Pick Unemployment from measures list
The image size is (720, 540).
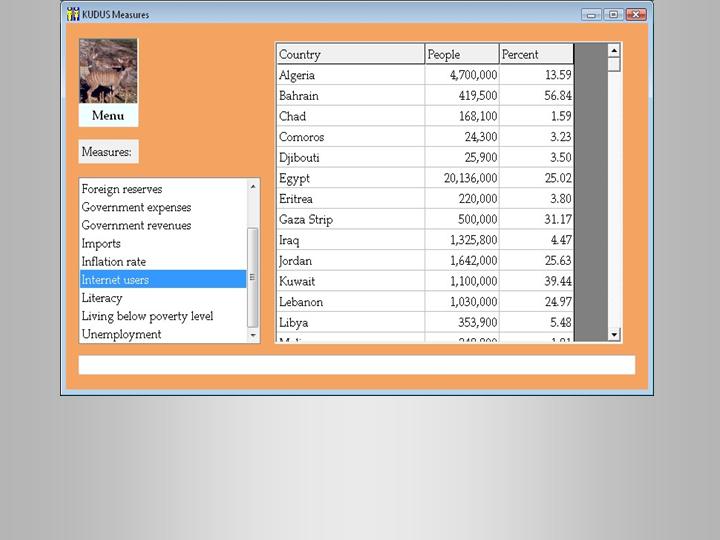121,334
